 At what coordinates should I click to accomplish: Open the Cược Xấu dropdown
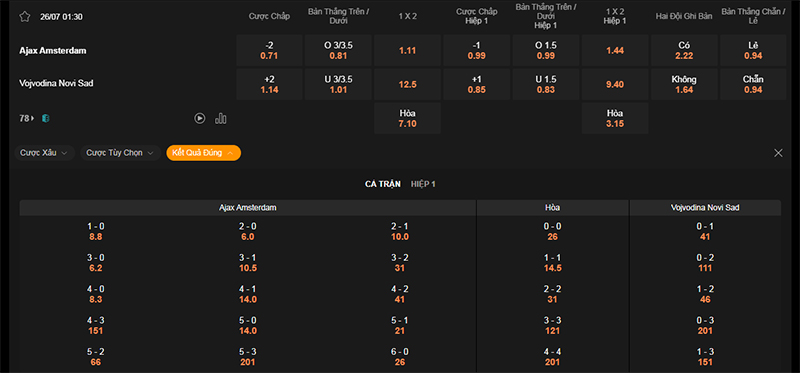pos(44,153)
